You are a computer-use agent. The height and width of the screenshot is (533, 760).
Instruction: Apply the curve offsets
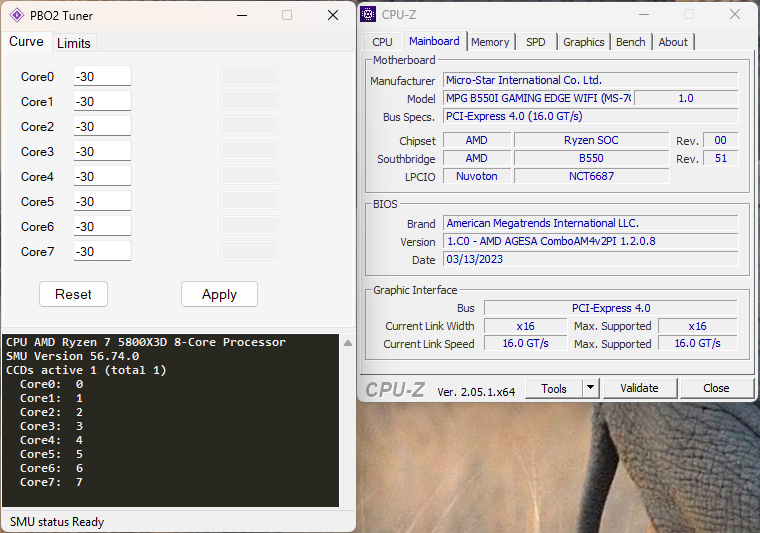click(x=219, y=294)
